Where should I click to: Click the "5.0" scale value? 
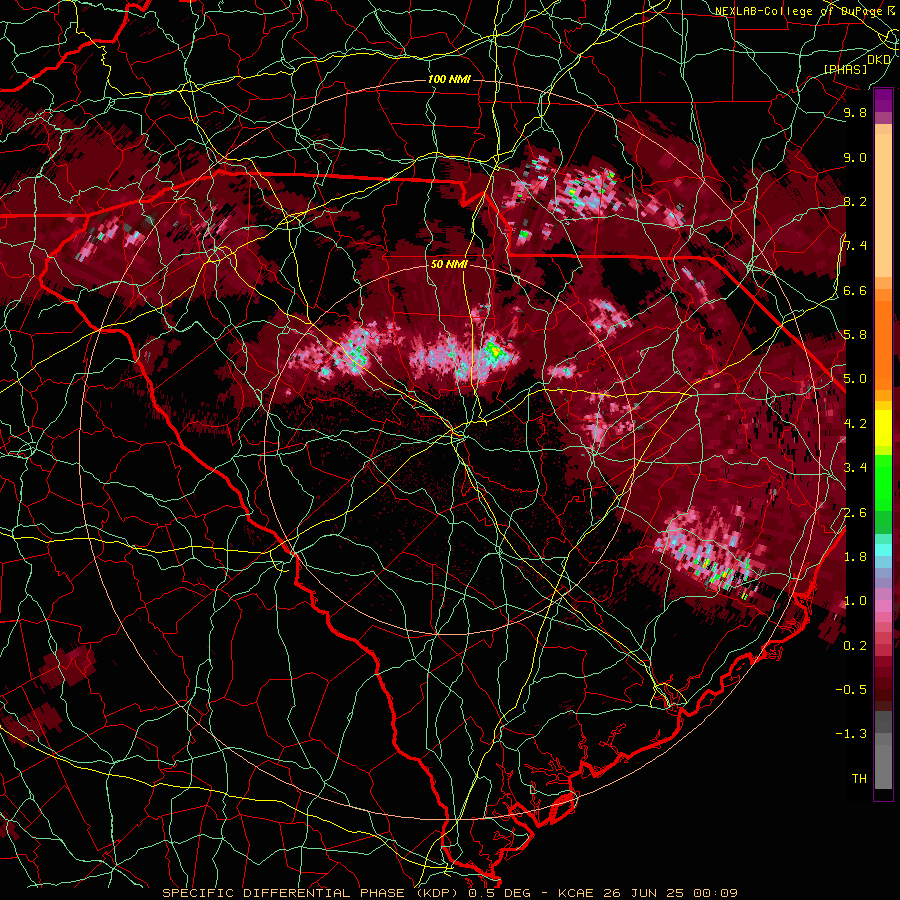pyautogui.click(x=855, y=379)
